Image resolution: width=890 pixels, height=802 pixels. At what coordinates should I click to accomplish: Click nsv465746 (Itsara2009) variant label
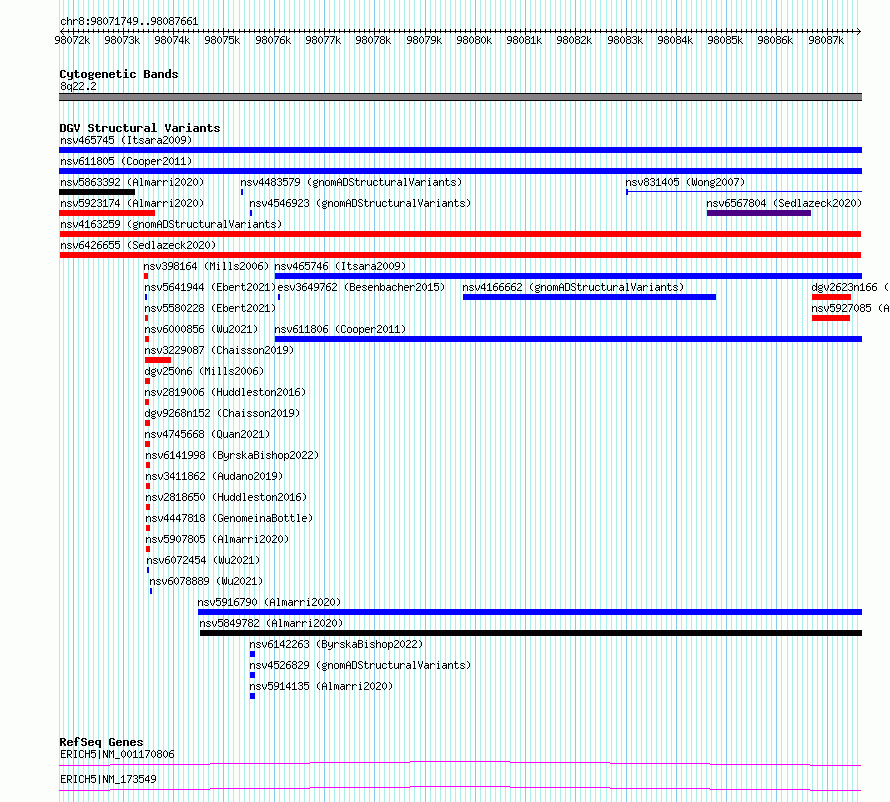[x=340, y=266]
